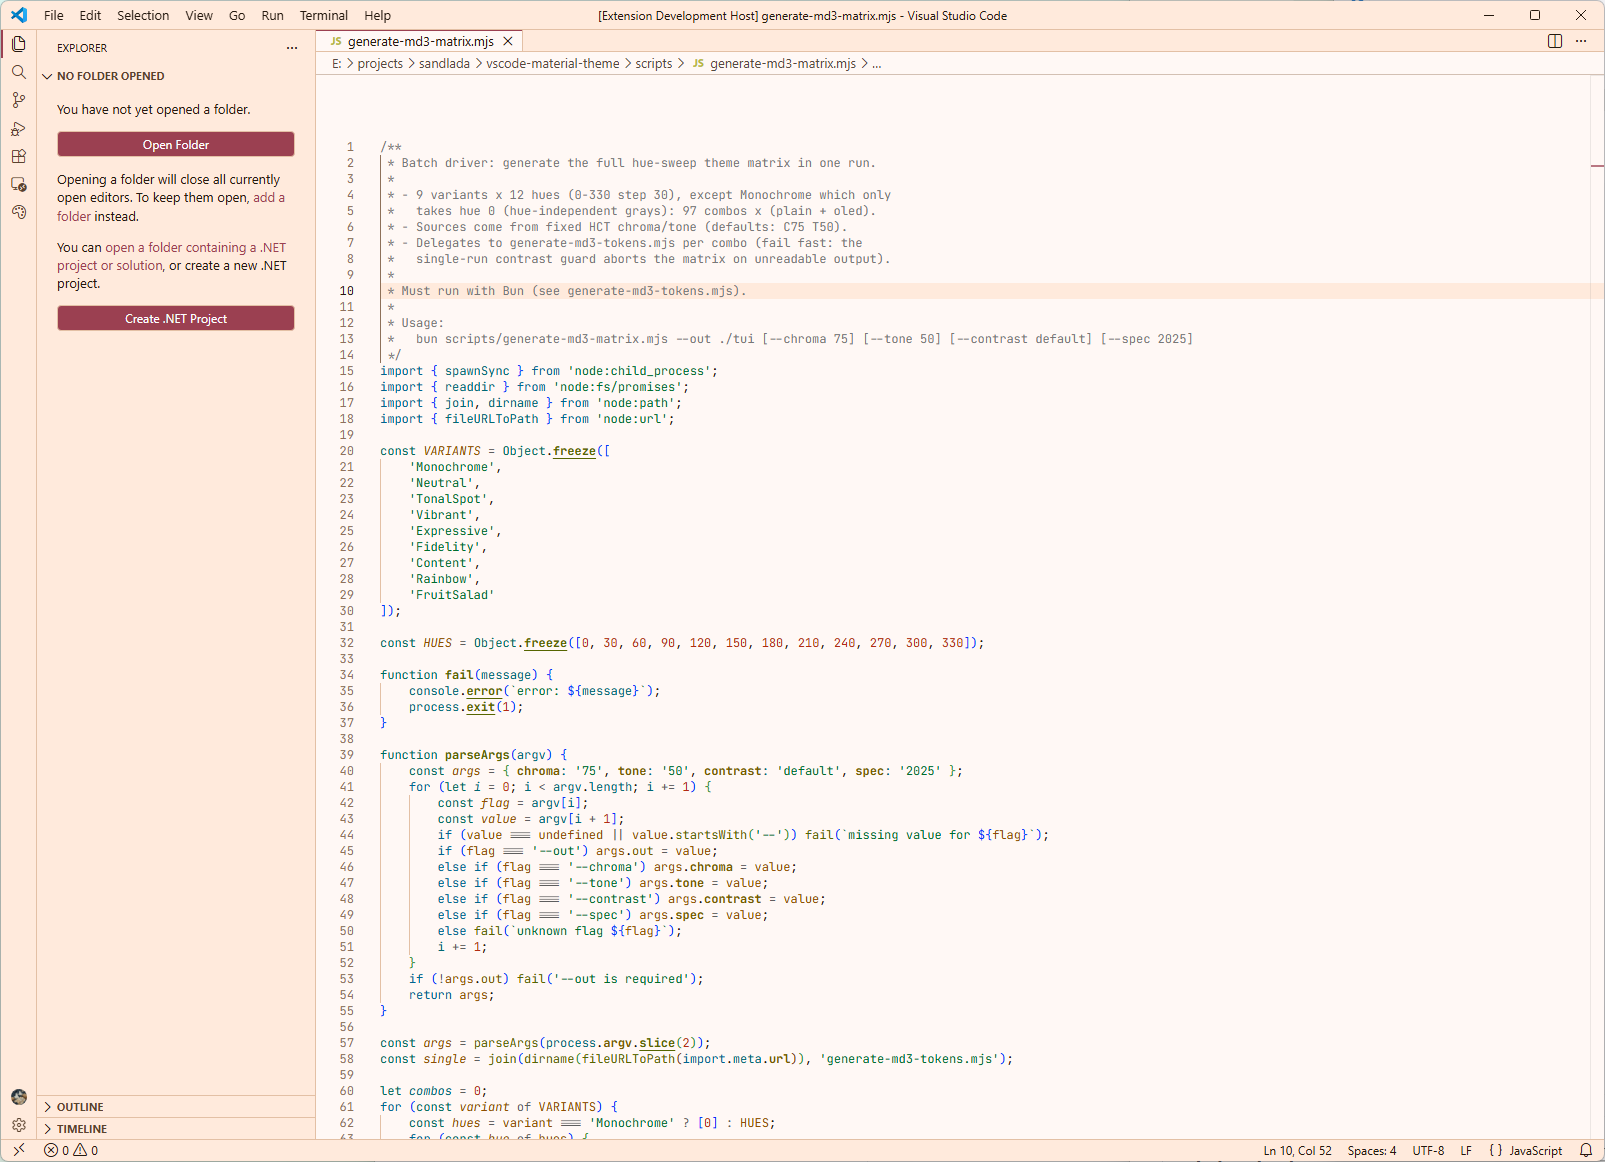Click 'fileURLToPath' import on line 18
The image size is (1605, 1162).
(492, 419)
